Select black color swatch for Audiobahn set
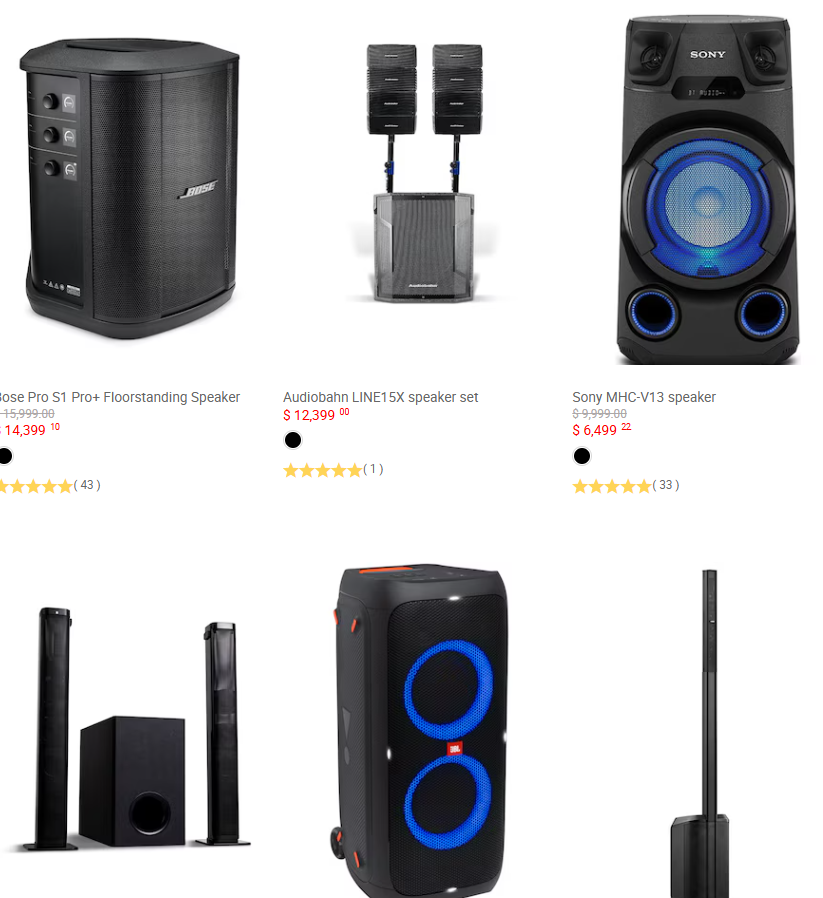The height and width of the screenshot is (898, 823). pyautogui.click(x=293, y=440)
